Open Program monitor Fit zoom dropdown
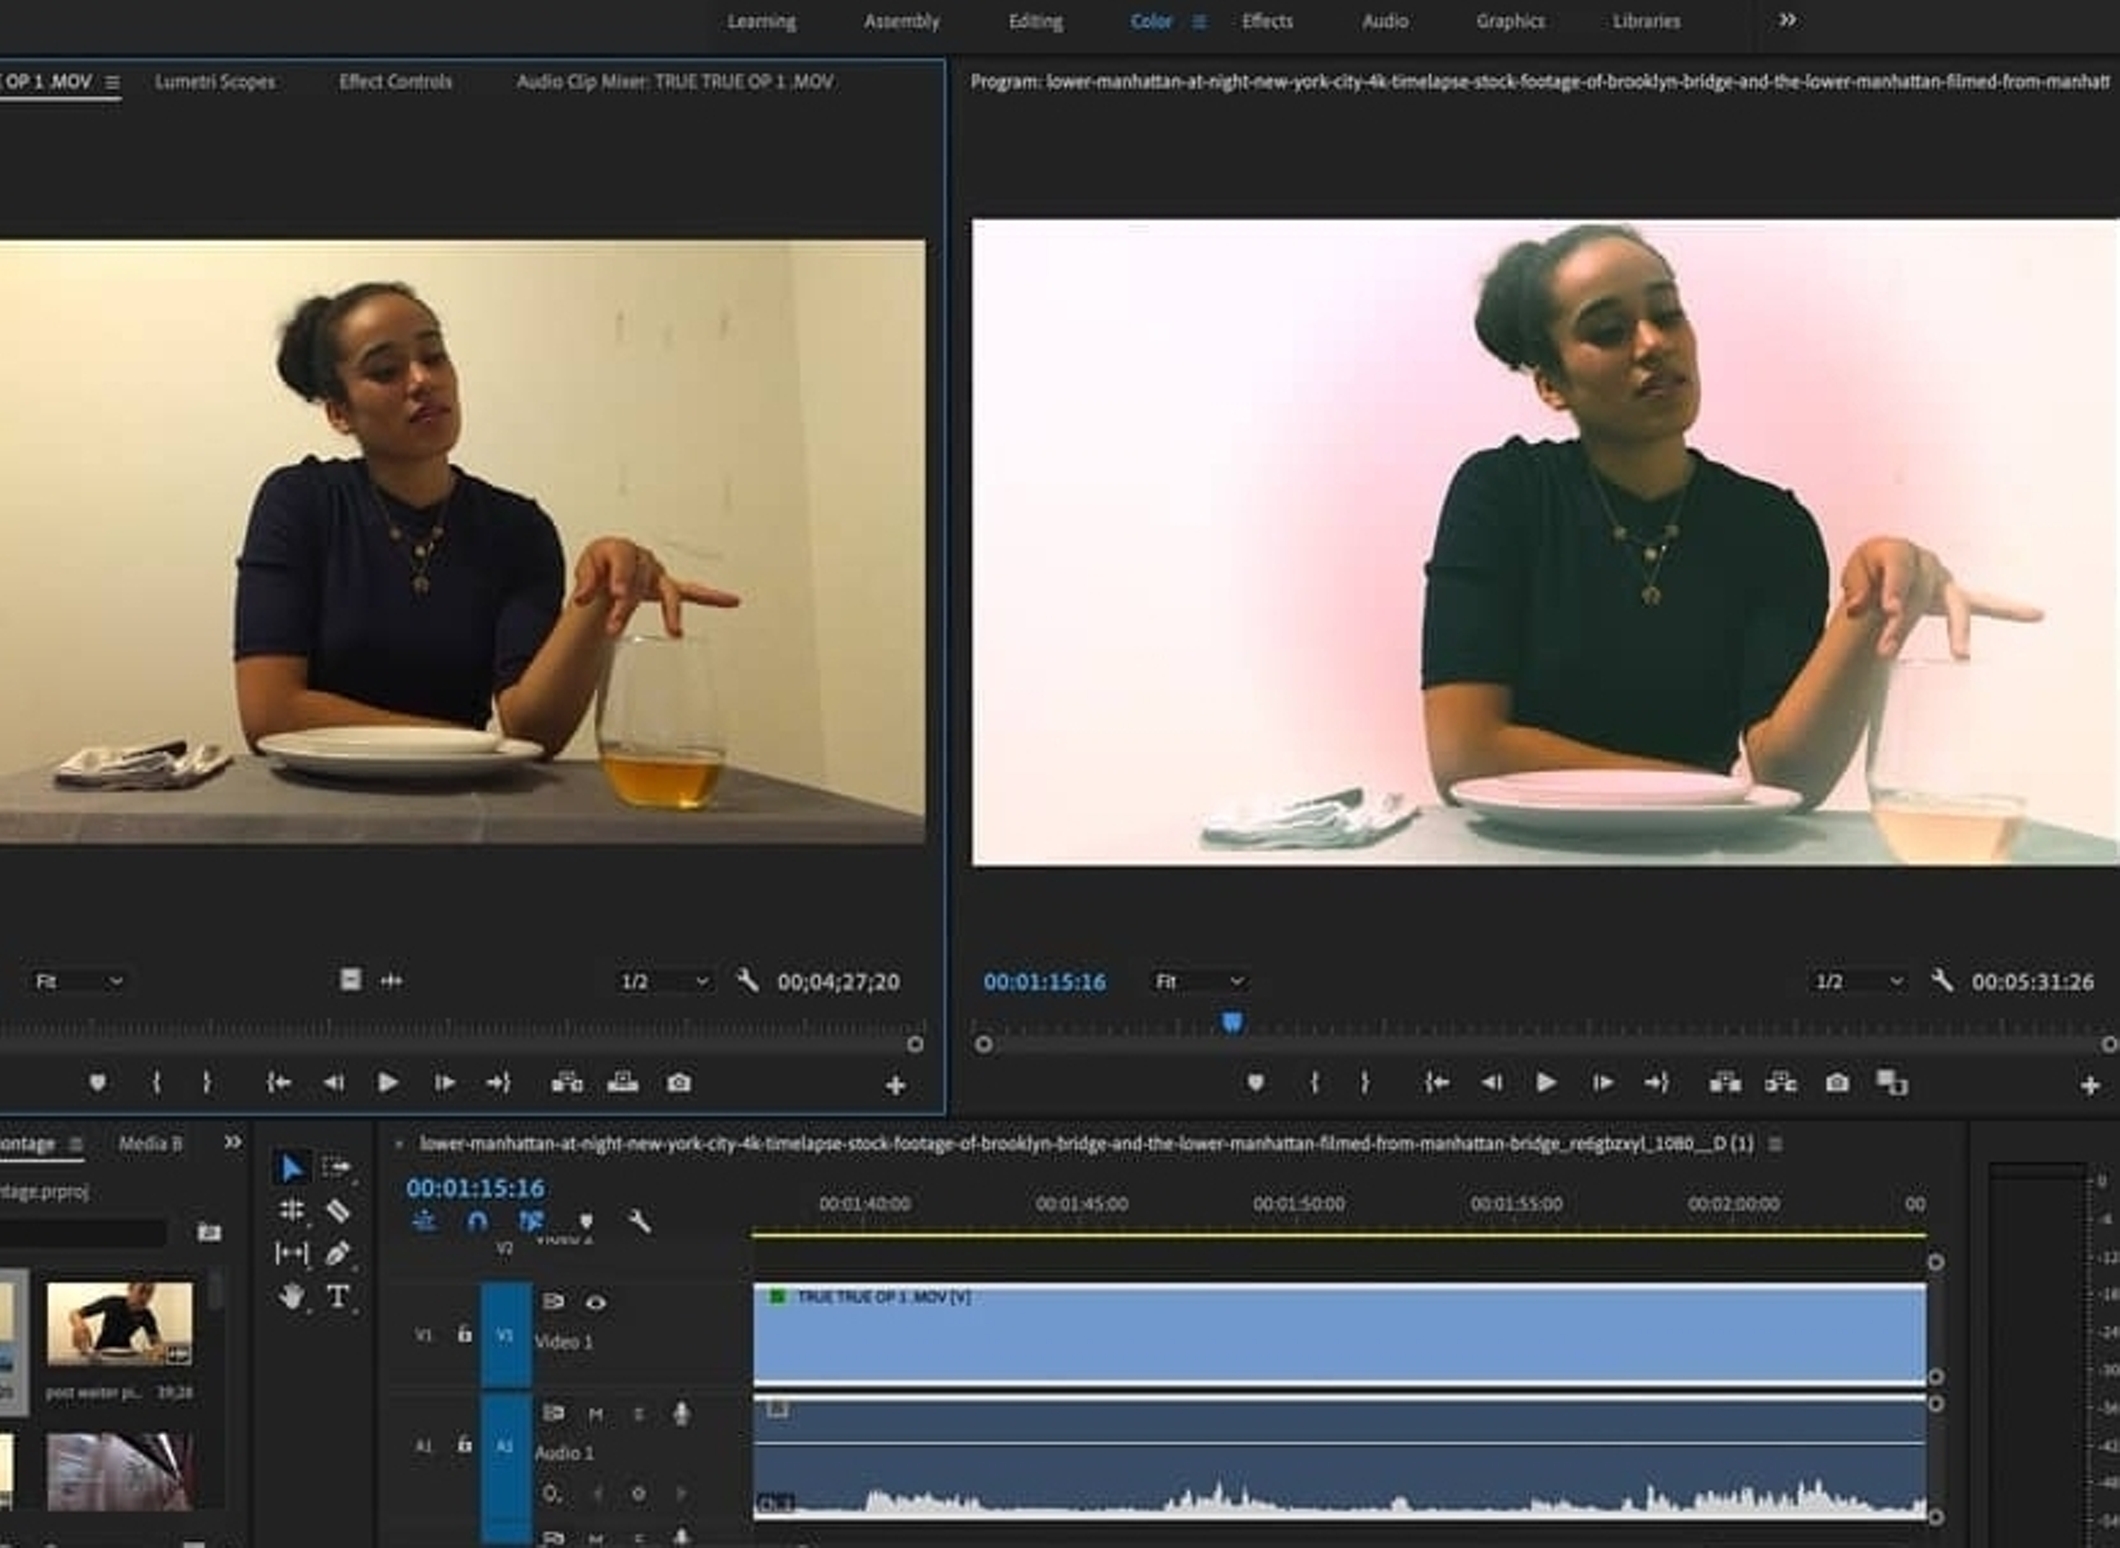 [1198, 981]
